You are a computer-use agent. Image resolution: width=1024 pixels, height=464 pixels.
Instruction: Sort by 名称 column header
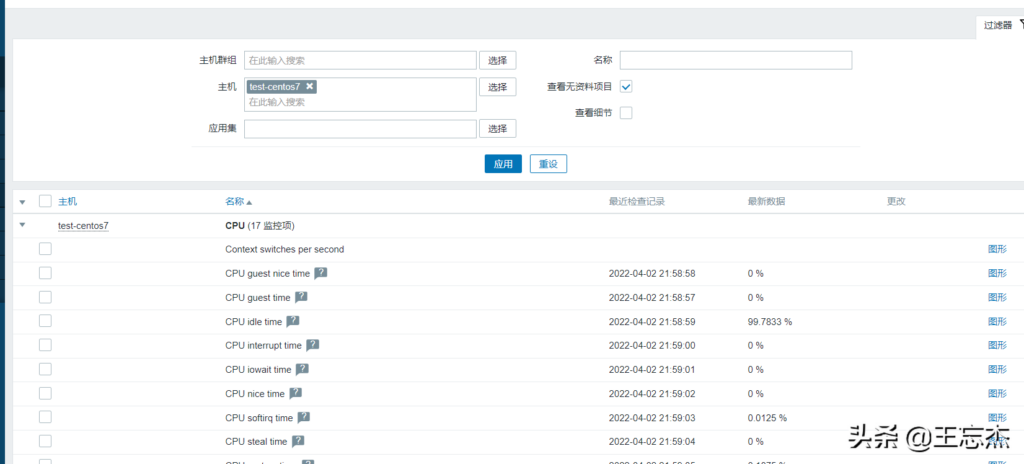point(235,201)
